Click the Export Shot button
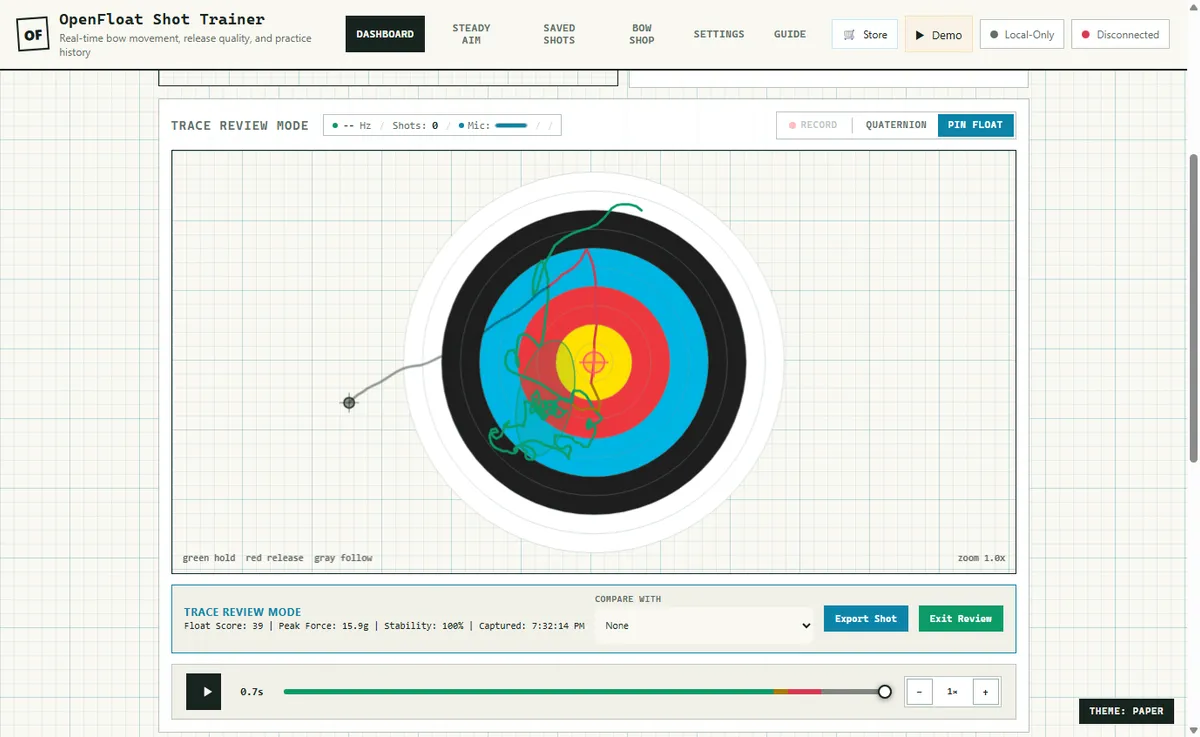The width and height of the screenshot is (1200, 737). coord(866,618)
